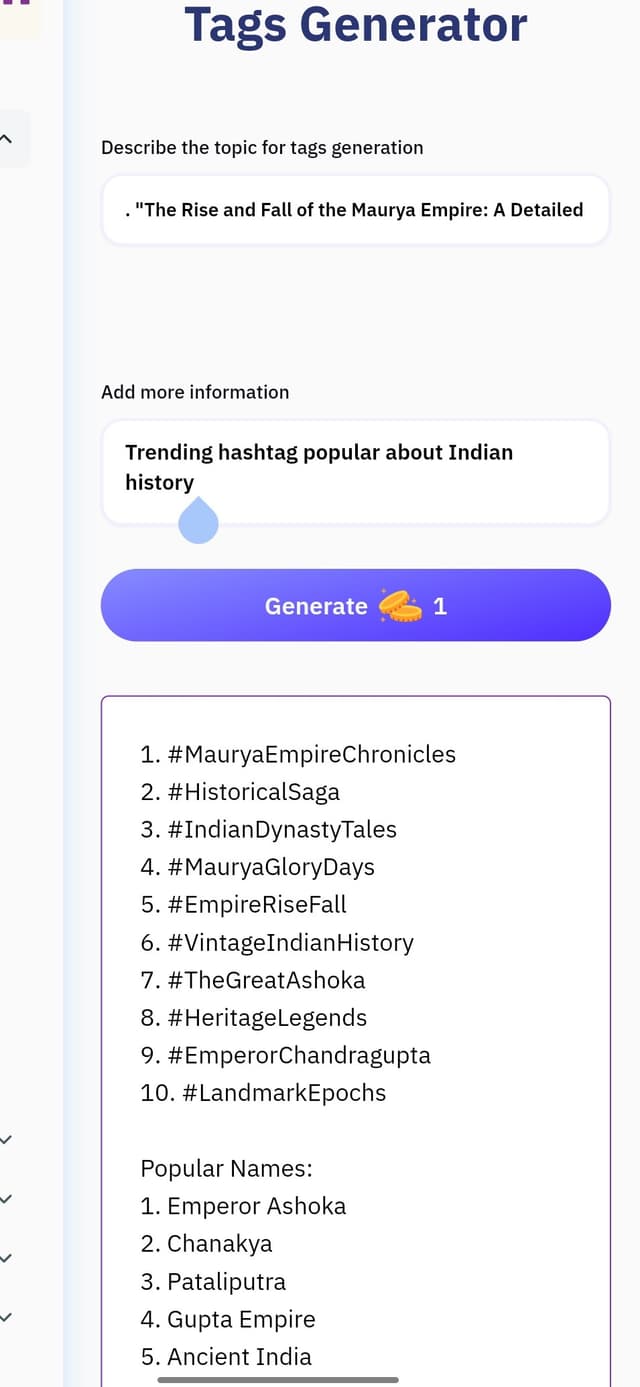Focus the topic field containing Maurya Empire title
This screenshot has width=640, height=1387.
[355, 210]
